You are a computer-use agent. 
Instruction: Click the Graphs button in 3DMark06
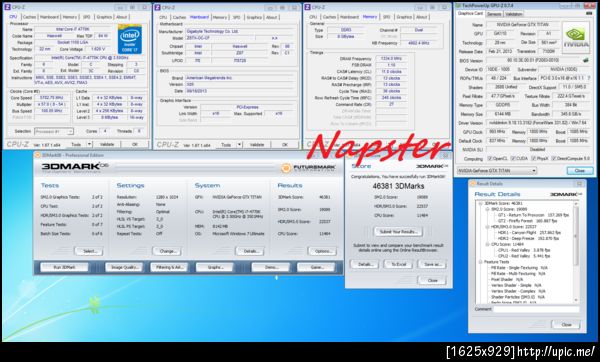[x=215, y=267]
